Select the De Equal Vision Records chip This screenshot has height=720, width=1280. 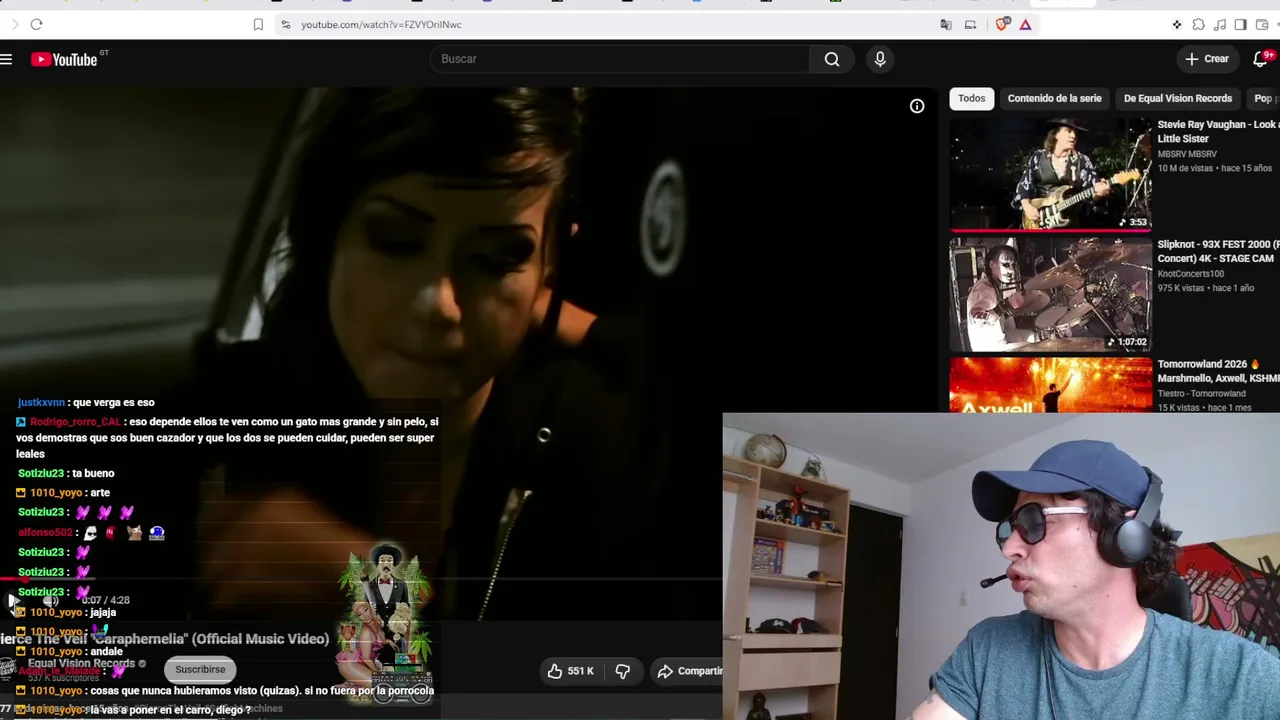1177,98
